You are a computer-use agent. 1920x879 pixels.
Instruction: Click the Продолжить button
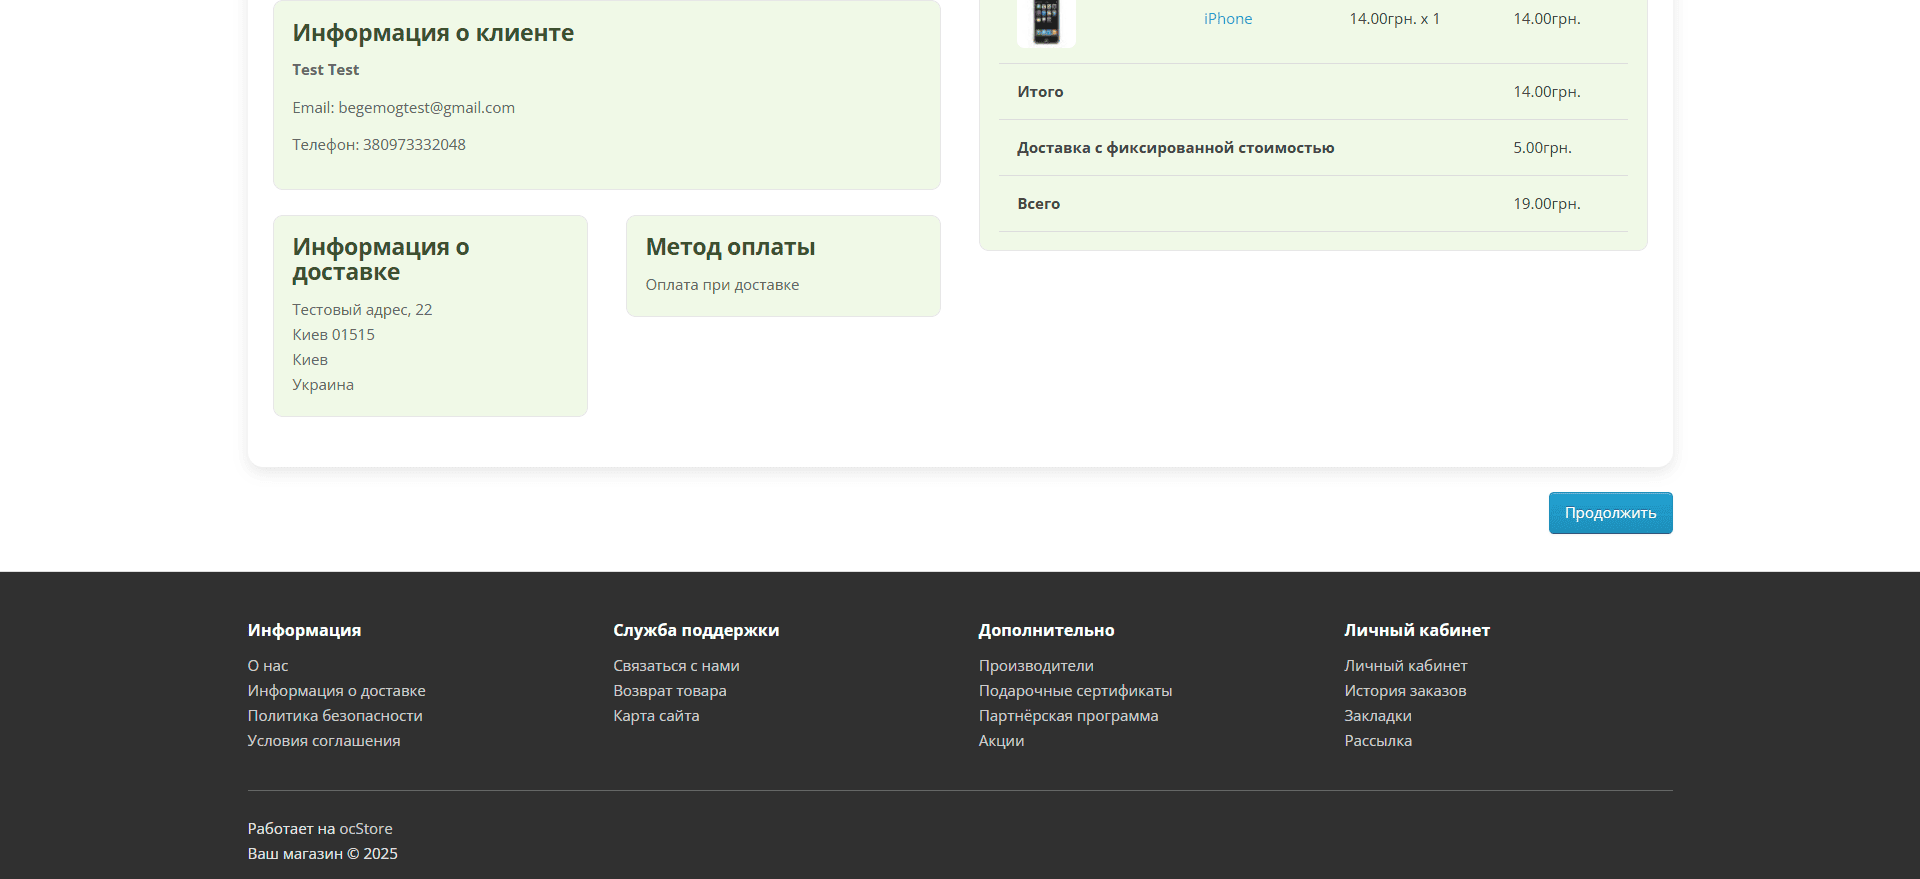pos(1610,513)
